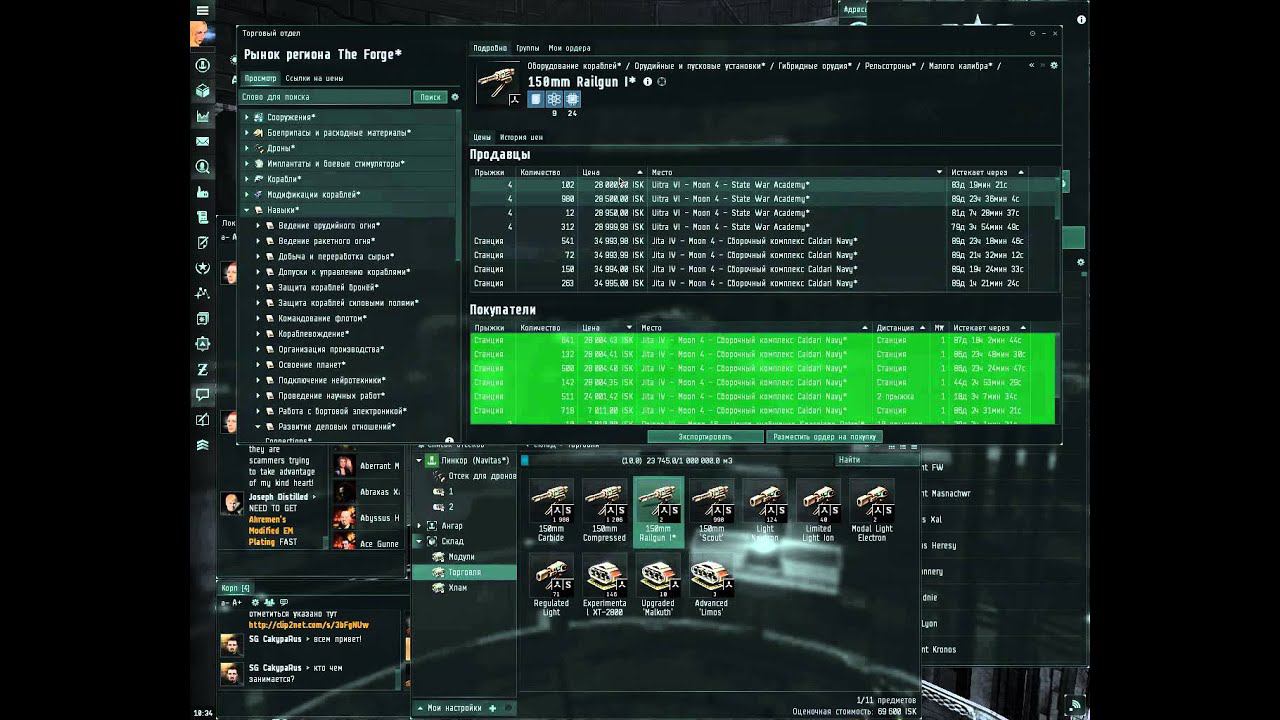Expand Имплантаты и боевые стимуляторы category
1280x720 pixels.
pos(247,163)
